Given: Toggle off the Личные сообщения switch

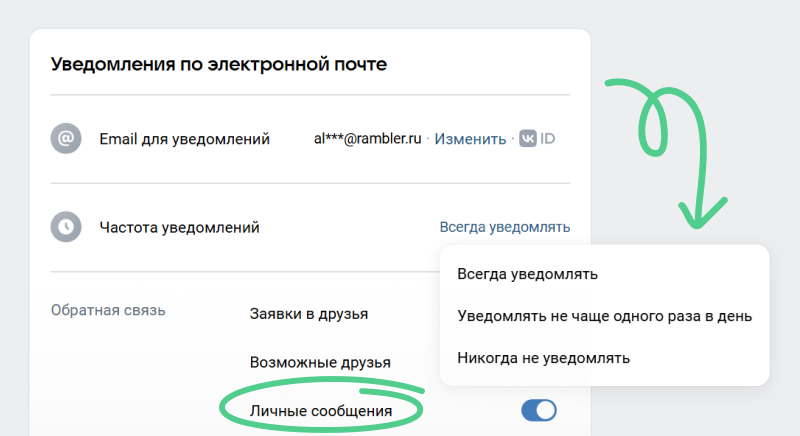Looking at the screenshot, I should [x=539, y=410].
